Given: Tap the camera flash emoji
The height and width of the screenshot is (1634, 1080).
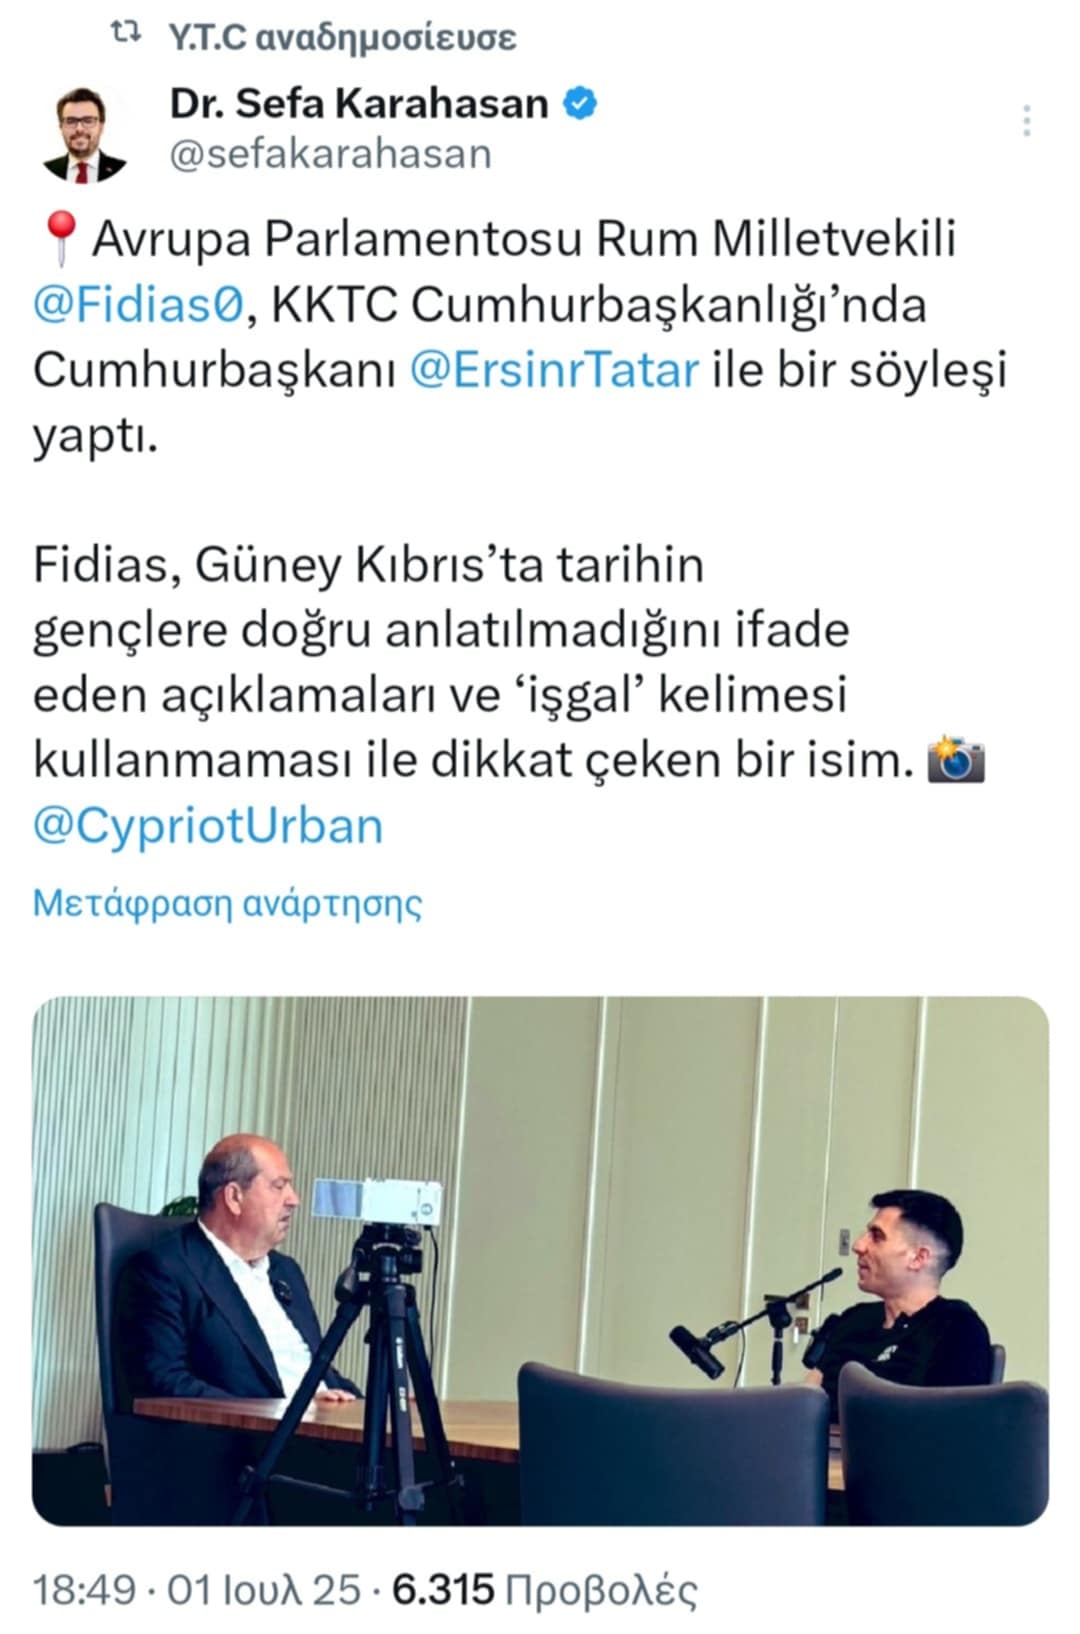Looking at the screenshot, I should pos(955,759).
